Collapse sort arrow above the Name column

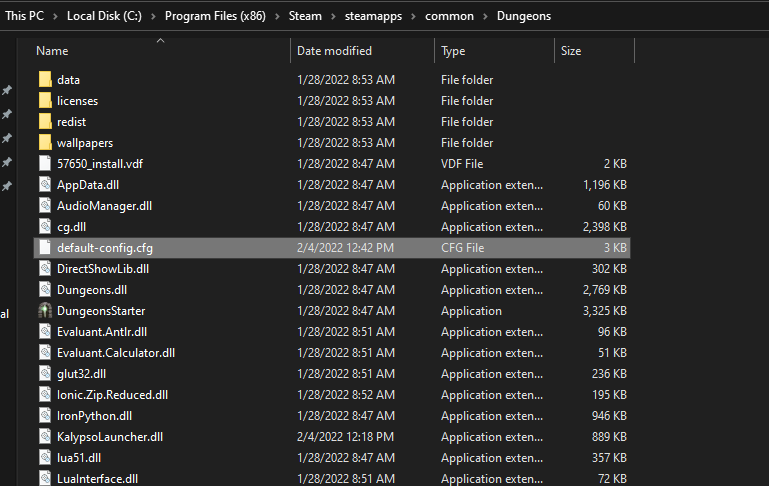click(x=160, y=41)
